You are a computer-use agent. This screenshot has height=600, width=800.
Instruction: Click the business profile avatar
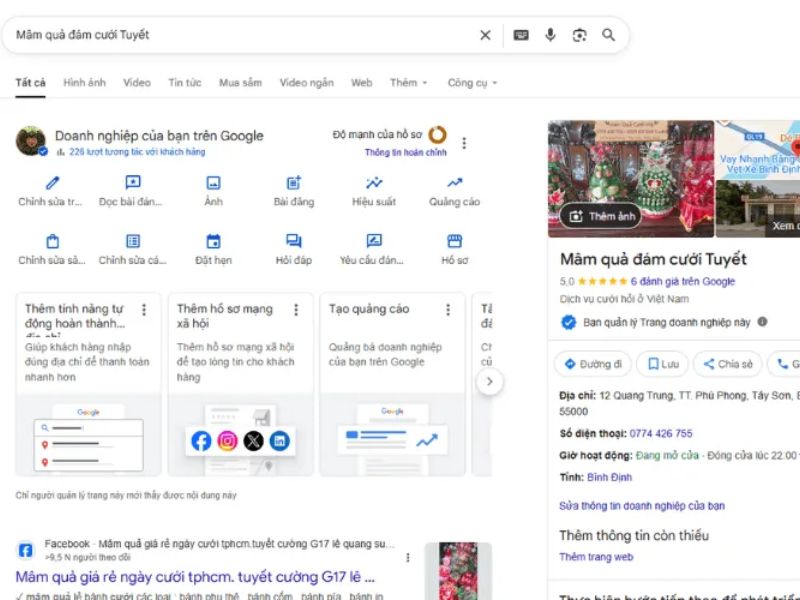[31, 141]
